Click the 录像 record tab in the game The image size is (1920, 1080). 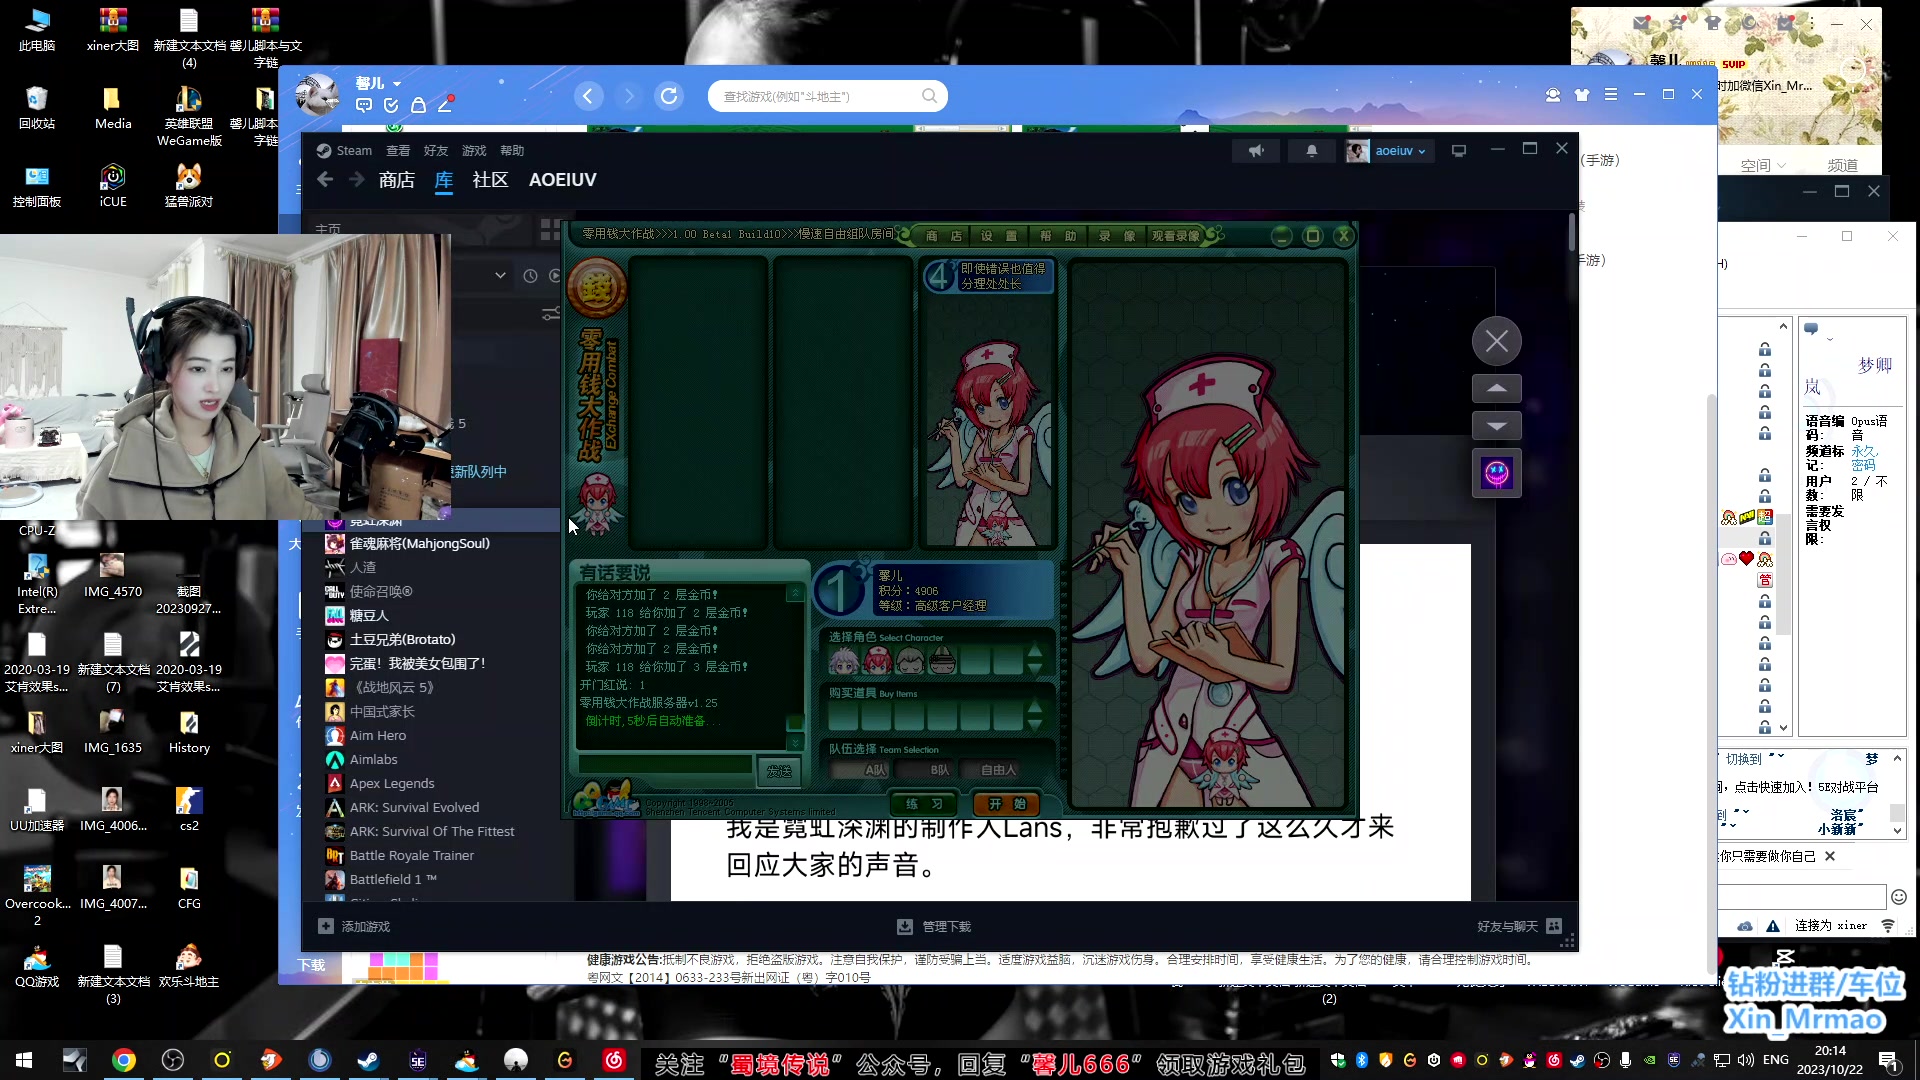[x=1117, y=236]
